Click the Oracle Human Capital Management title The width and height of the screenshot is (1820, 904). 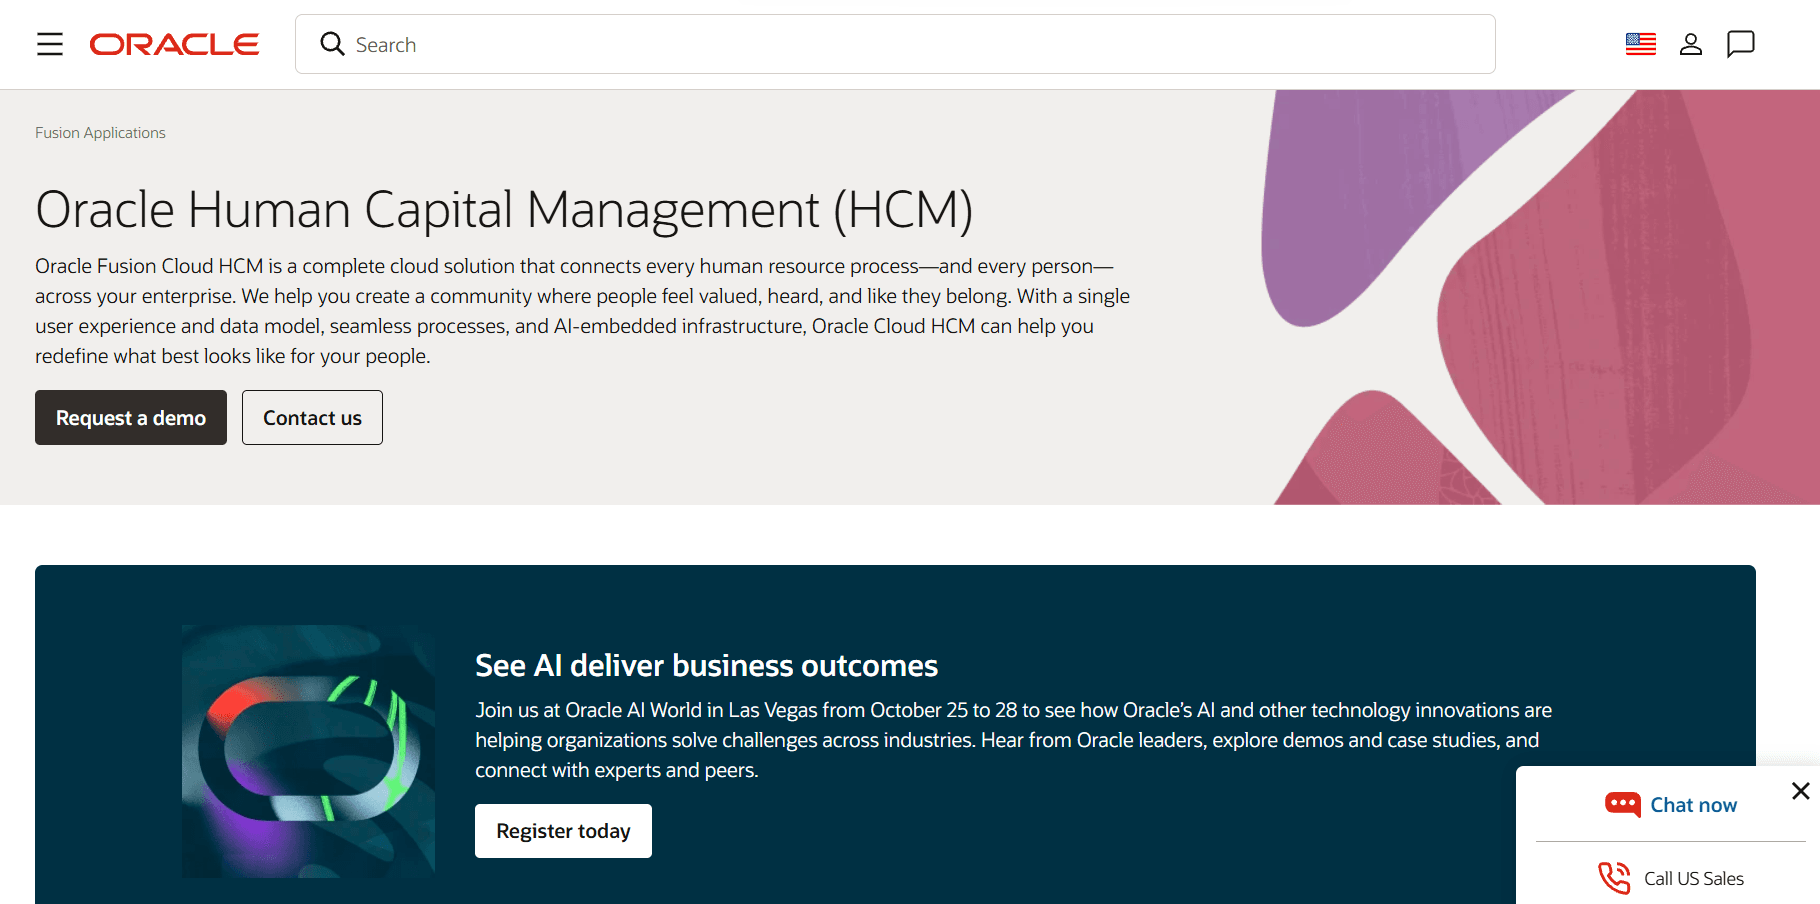(504, 210)
